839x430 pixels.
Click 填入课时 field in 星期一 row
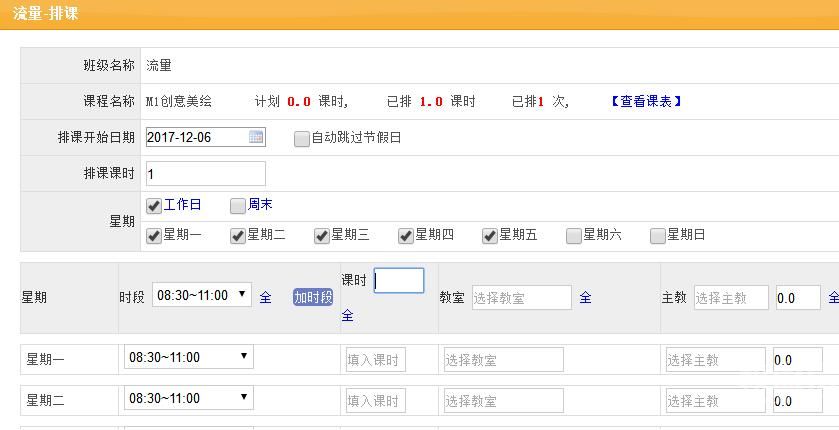(376, 360)
